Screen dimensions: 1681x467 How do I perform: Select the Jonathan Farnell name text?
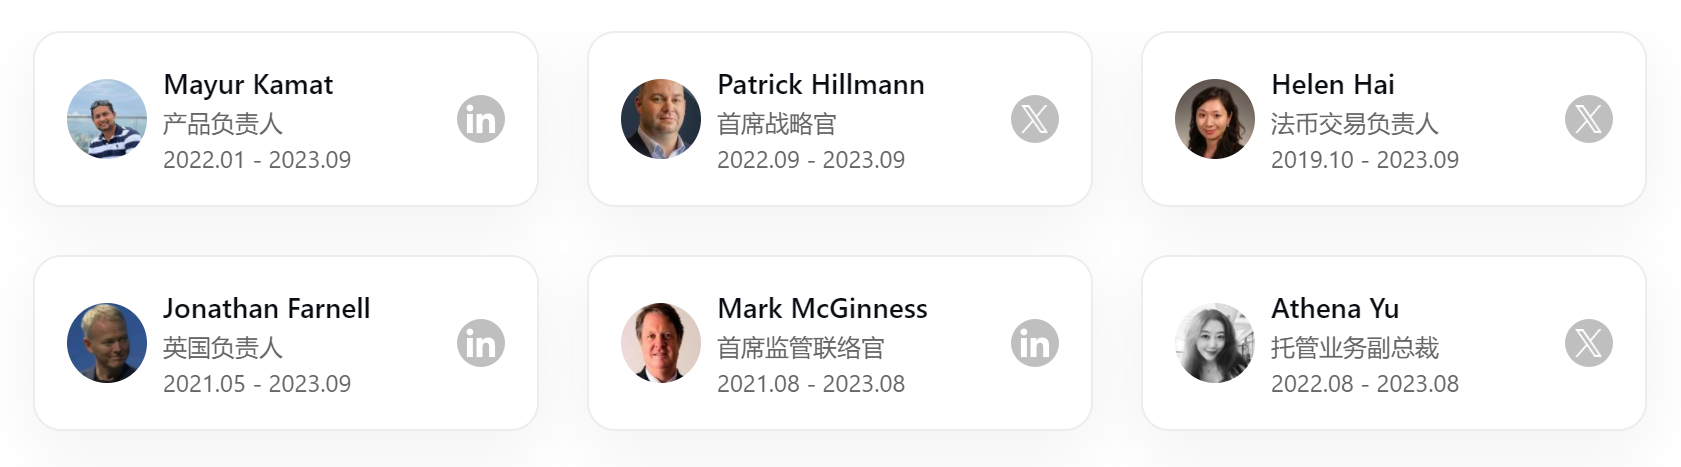pos(267,309)
